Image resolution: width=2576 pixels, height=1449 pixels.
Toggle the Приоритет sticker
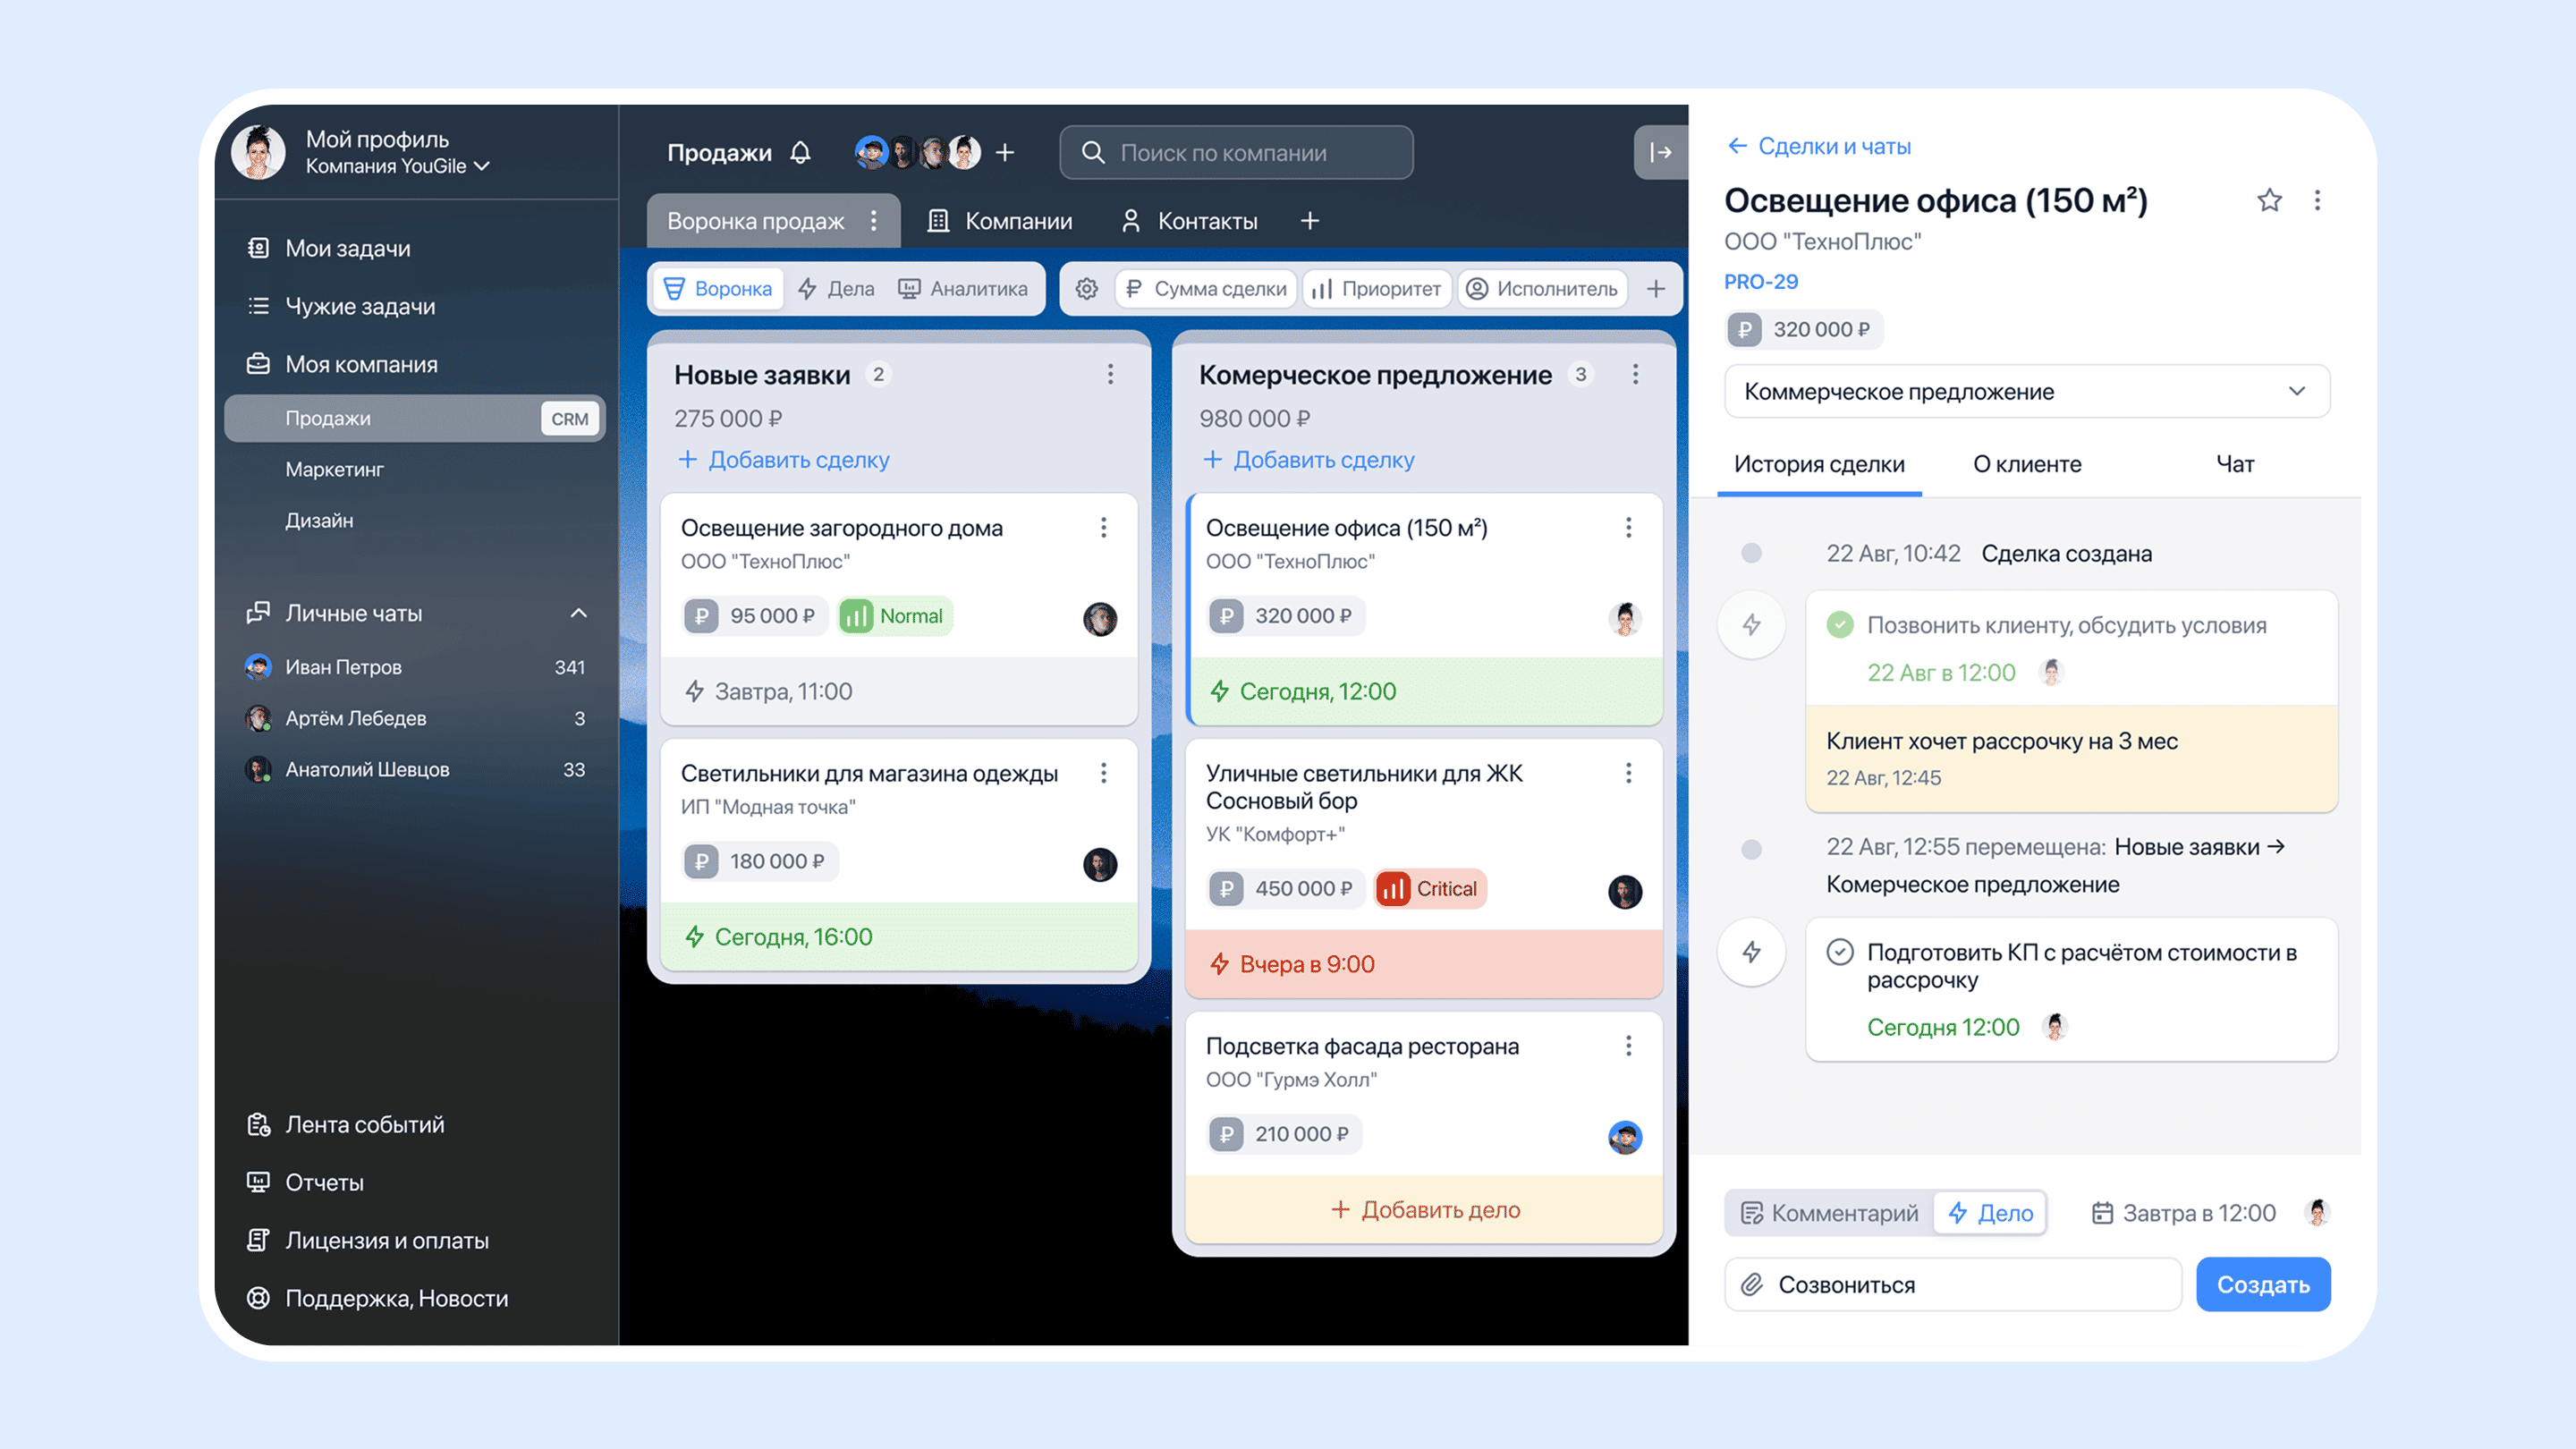(x=1378, y=289)
